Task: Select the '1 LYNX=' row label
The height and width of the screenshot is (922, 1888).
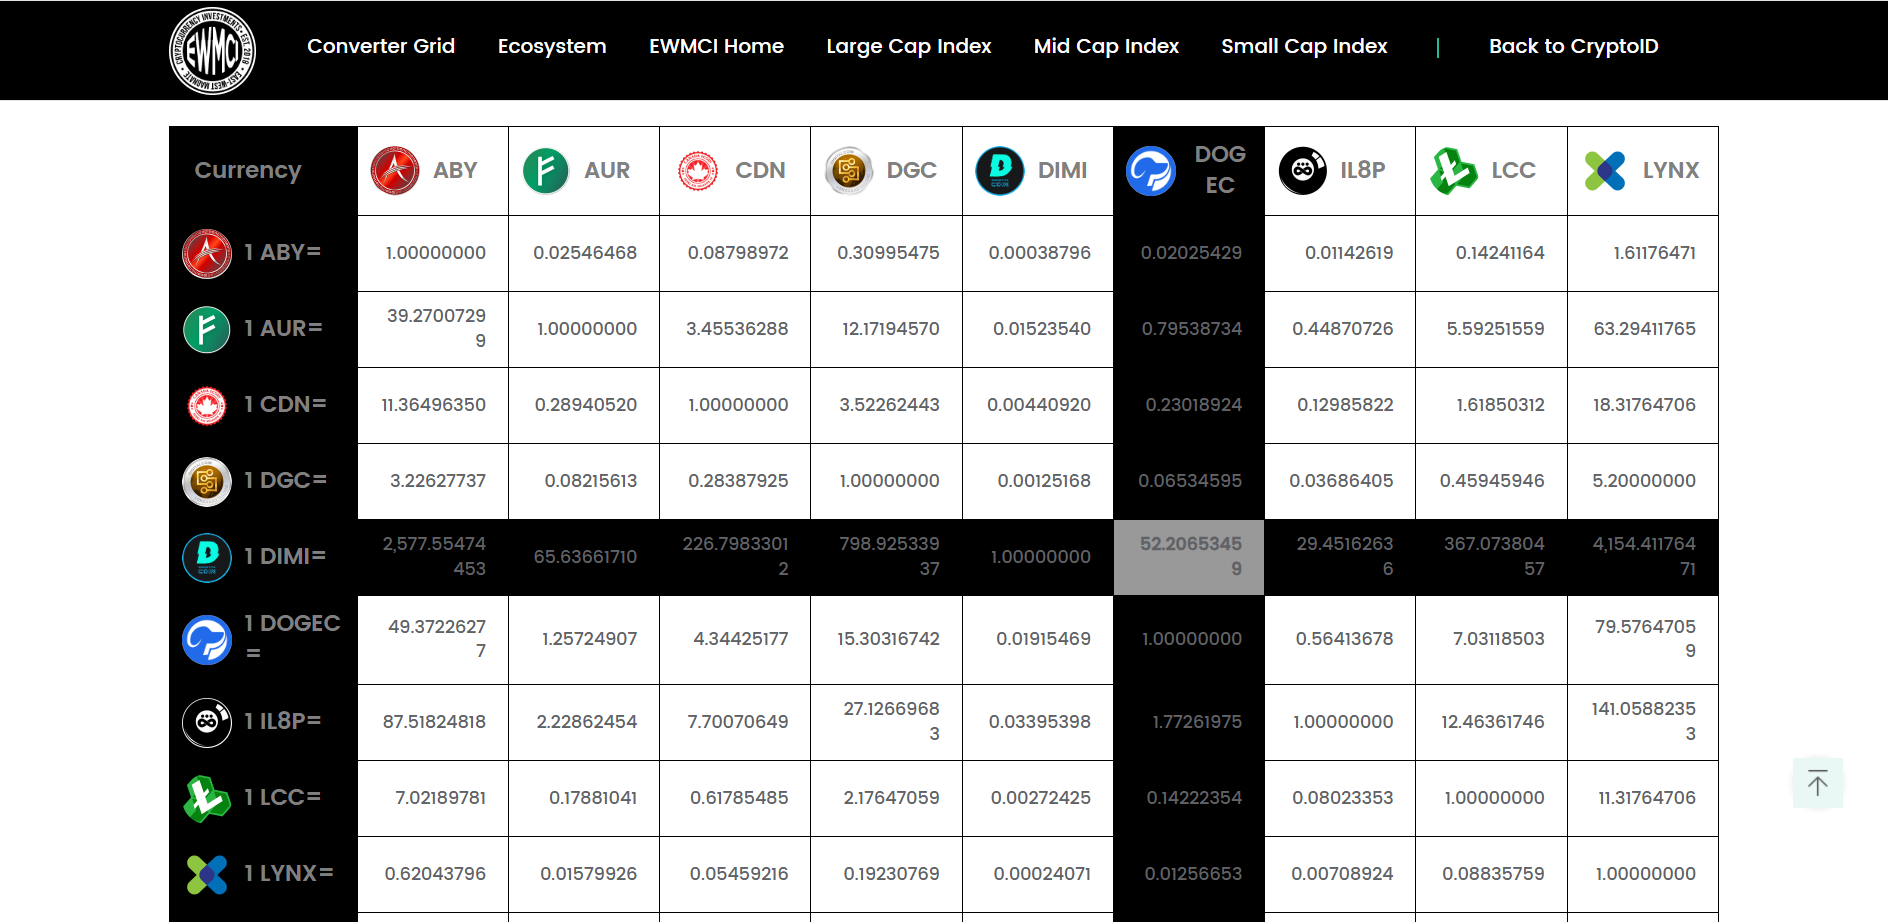Action: click(289, 873)
